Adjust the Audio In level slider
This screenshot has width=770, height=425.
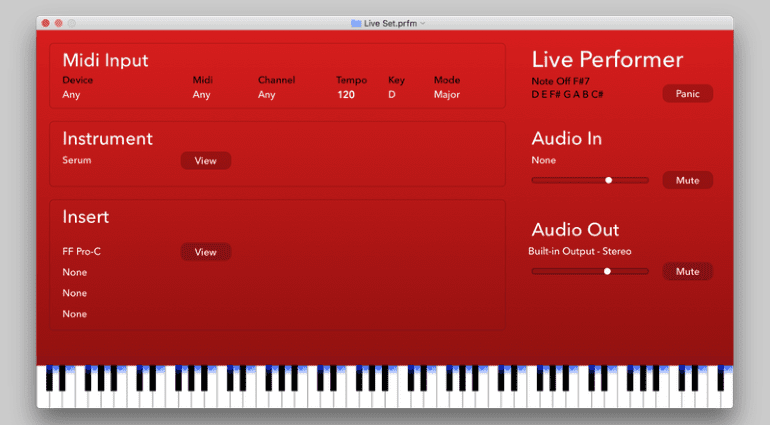click(x=608, y=180)
